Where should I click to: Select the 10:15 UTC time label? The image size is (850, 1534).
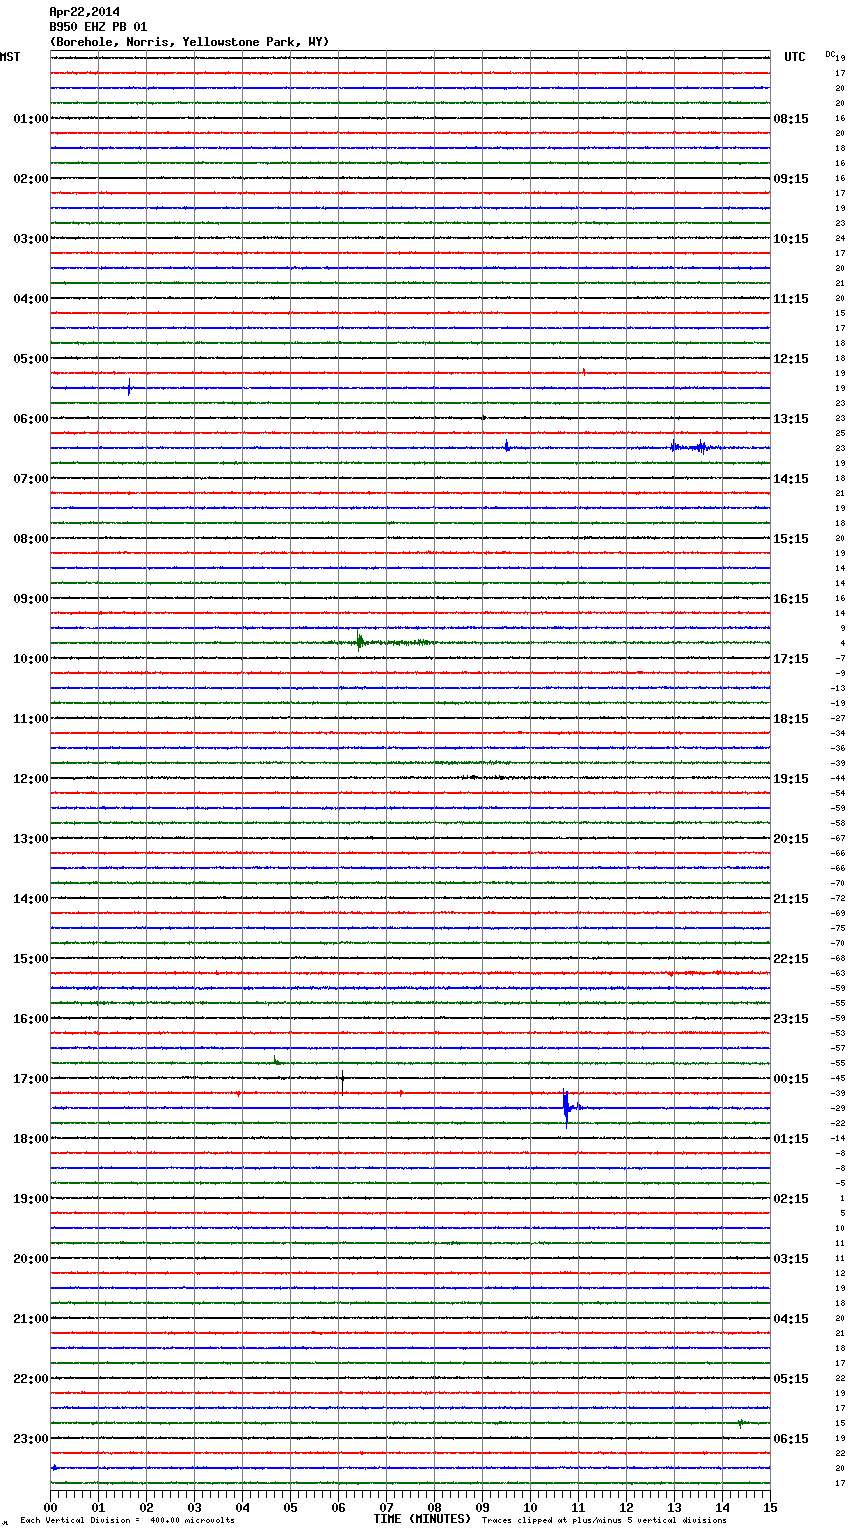pyautogui.click(x=791, y=238)
